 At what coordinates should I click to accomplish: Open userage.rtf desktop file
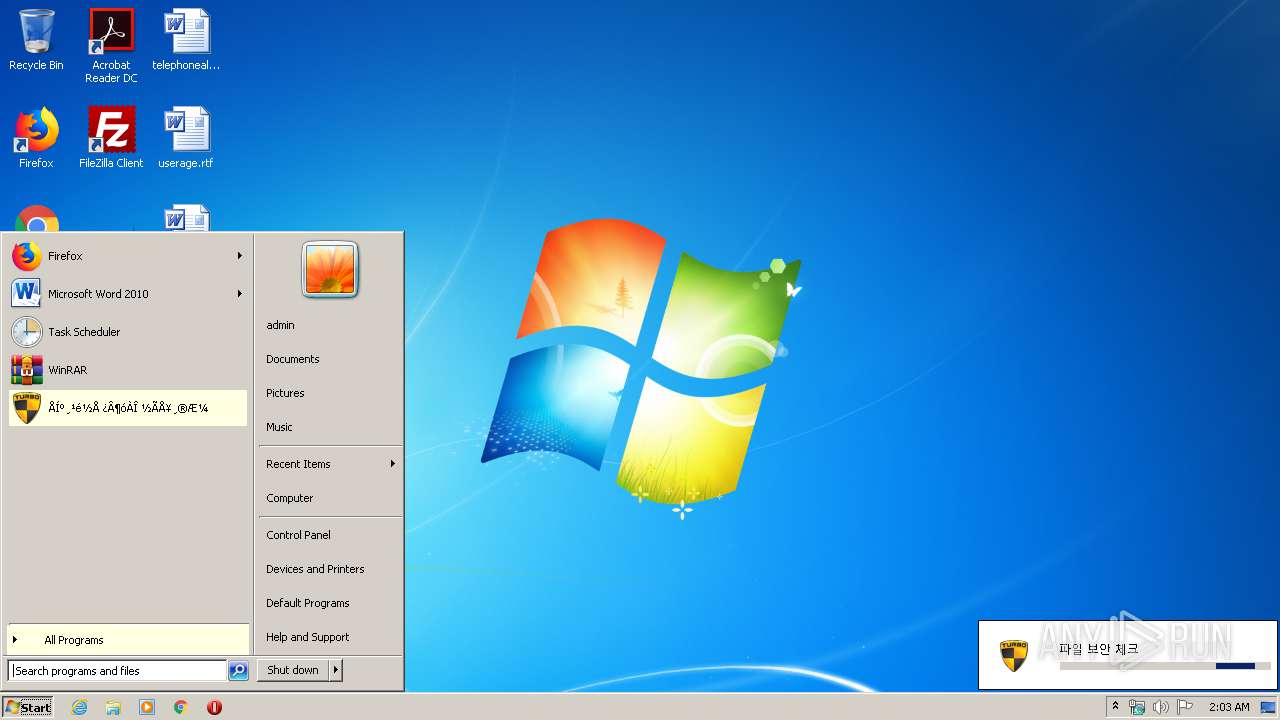click(x=186, y=138)
